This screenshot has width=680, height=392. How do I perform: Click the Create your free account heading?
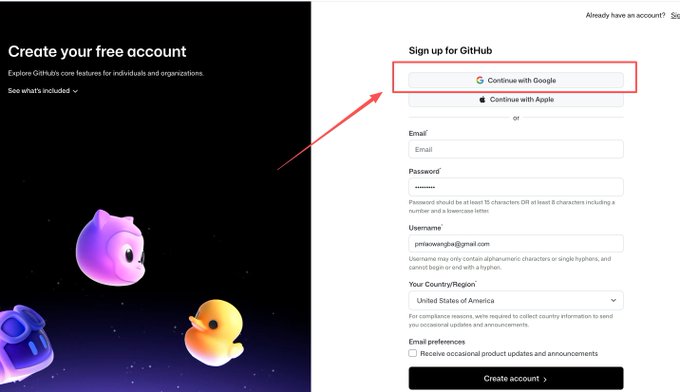[97, 52]
